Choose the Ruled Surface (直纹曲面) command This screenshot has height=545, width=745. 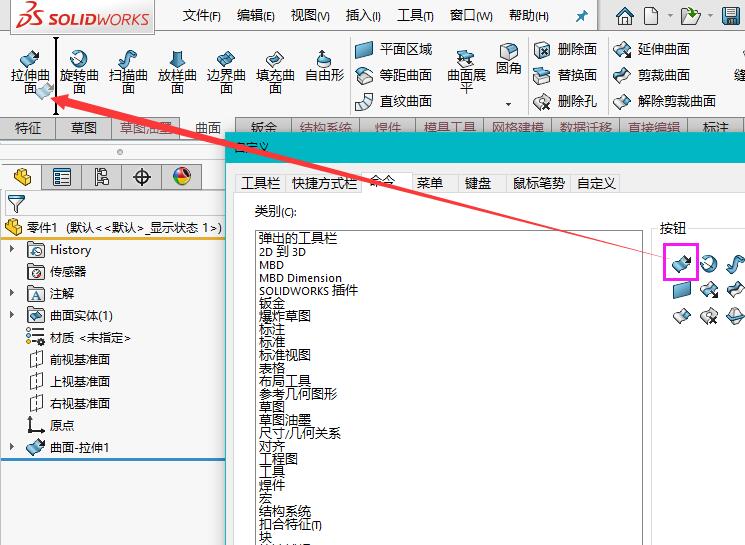(393, 101)
